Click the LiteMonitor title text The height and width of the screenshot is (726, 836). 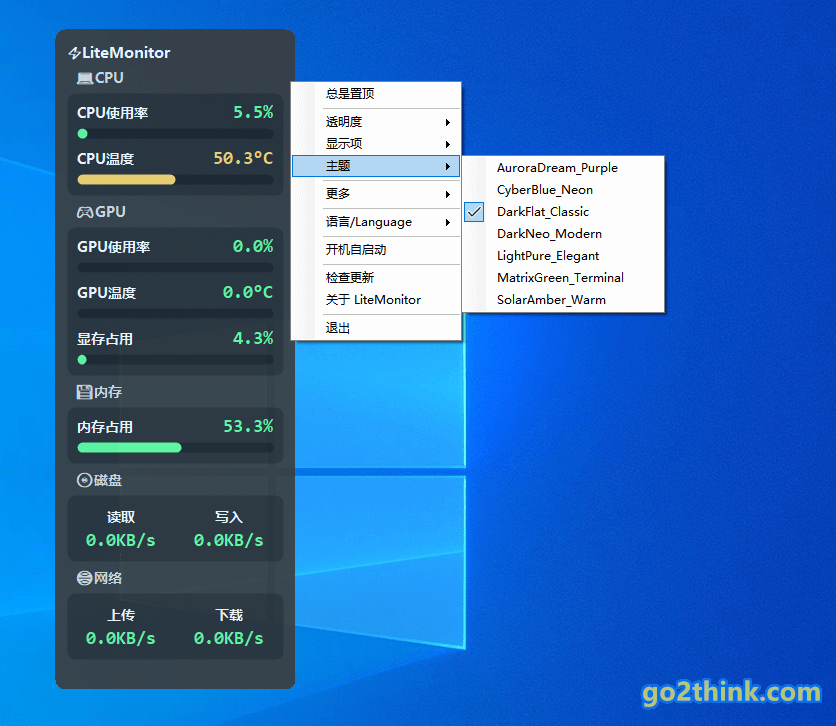126,53
